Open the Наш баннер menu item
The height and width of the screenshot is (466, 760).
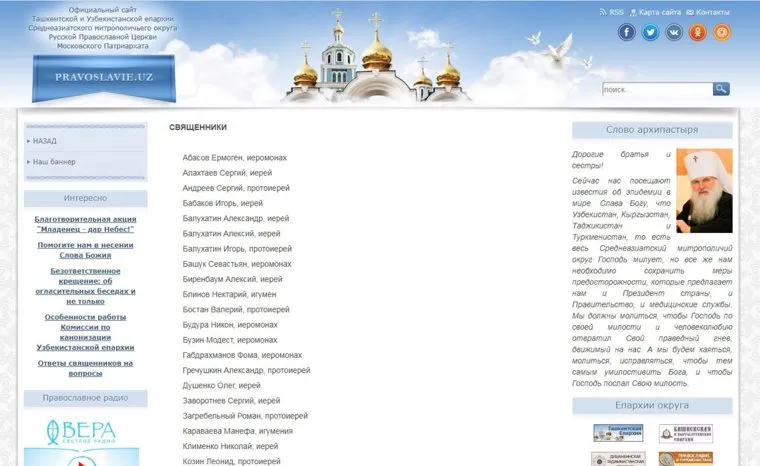click(x=54, y=162)
